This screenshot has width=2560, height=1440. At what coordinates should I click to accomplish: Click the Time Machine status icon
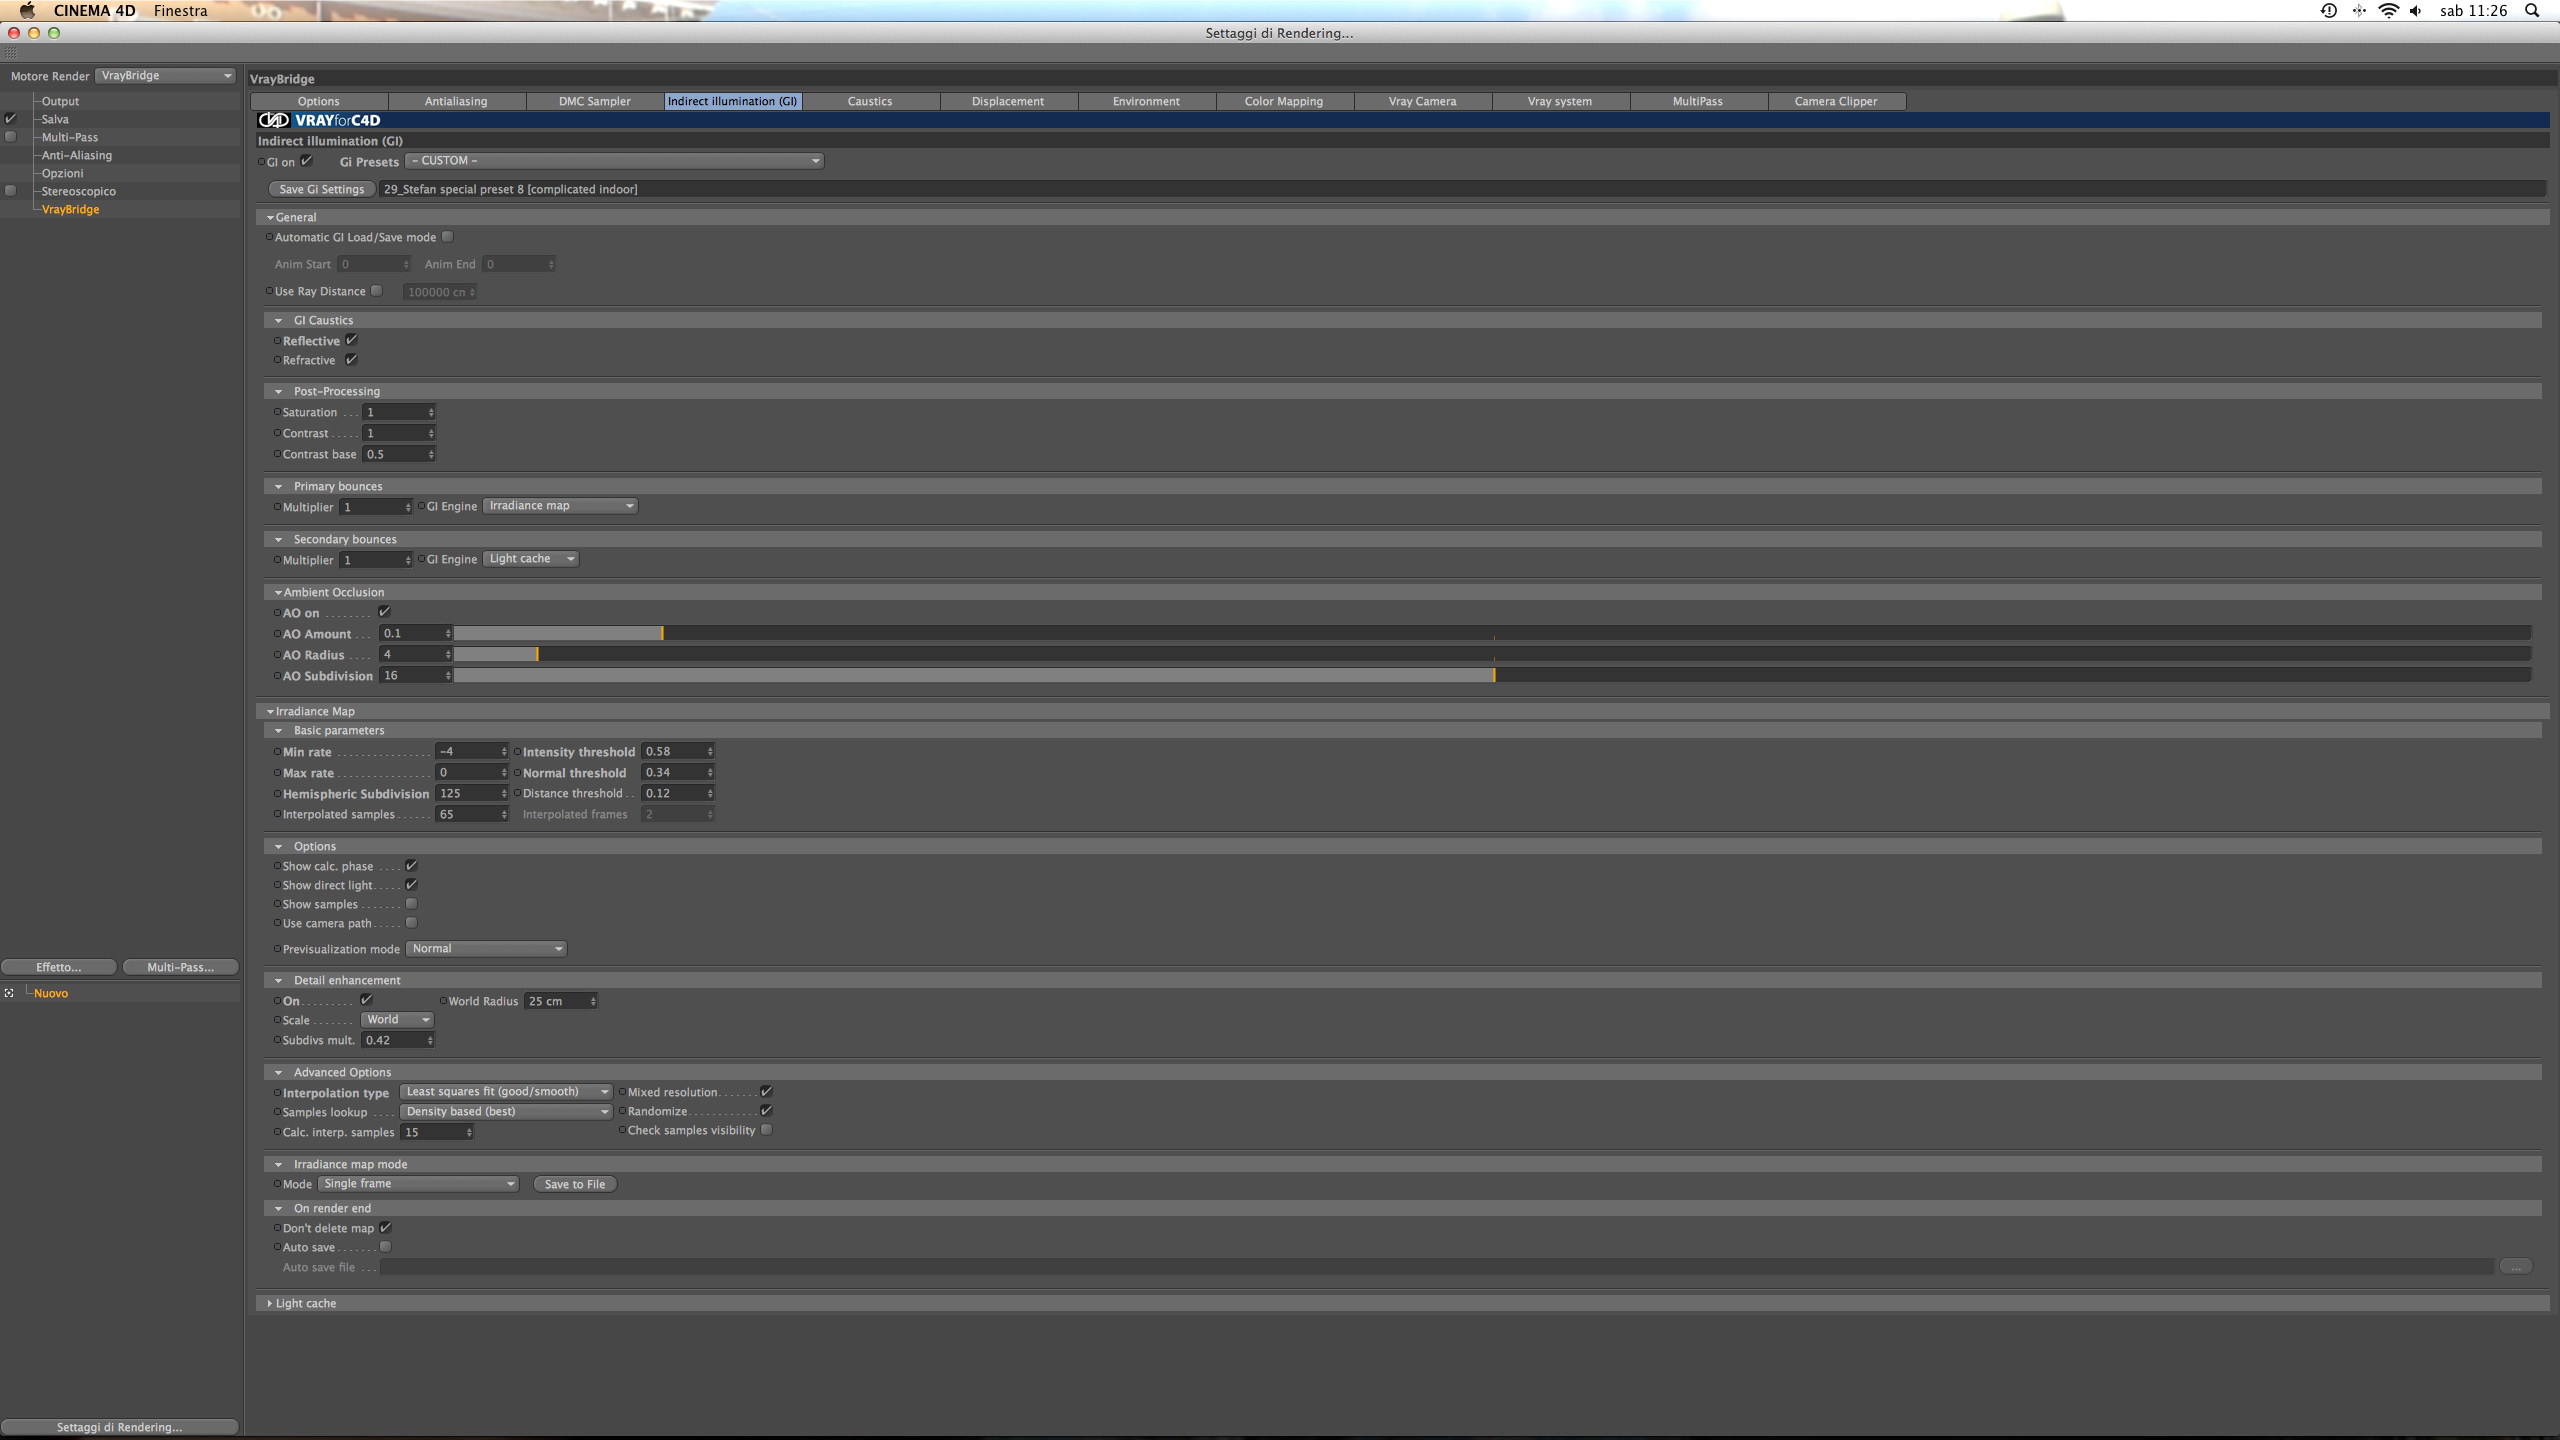point(2328,11)
